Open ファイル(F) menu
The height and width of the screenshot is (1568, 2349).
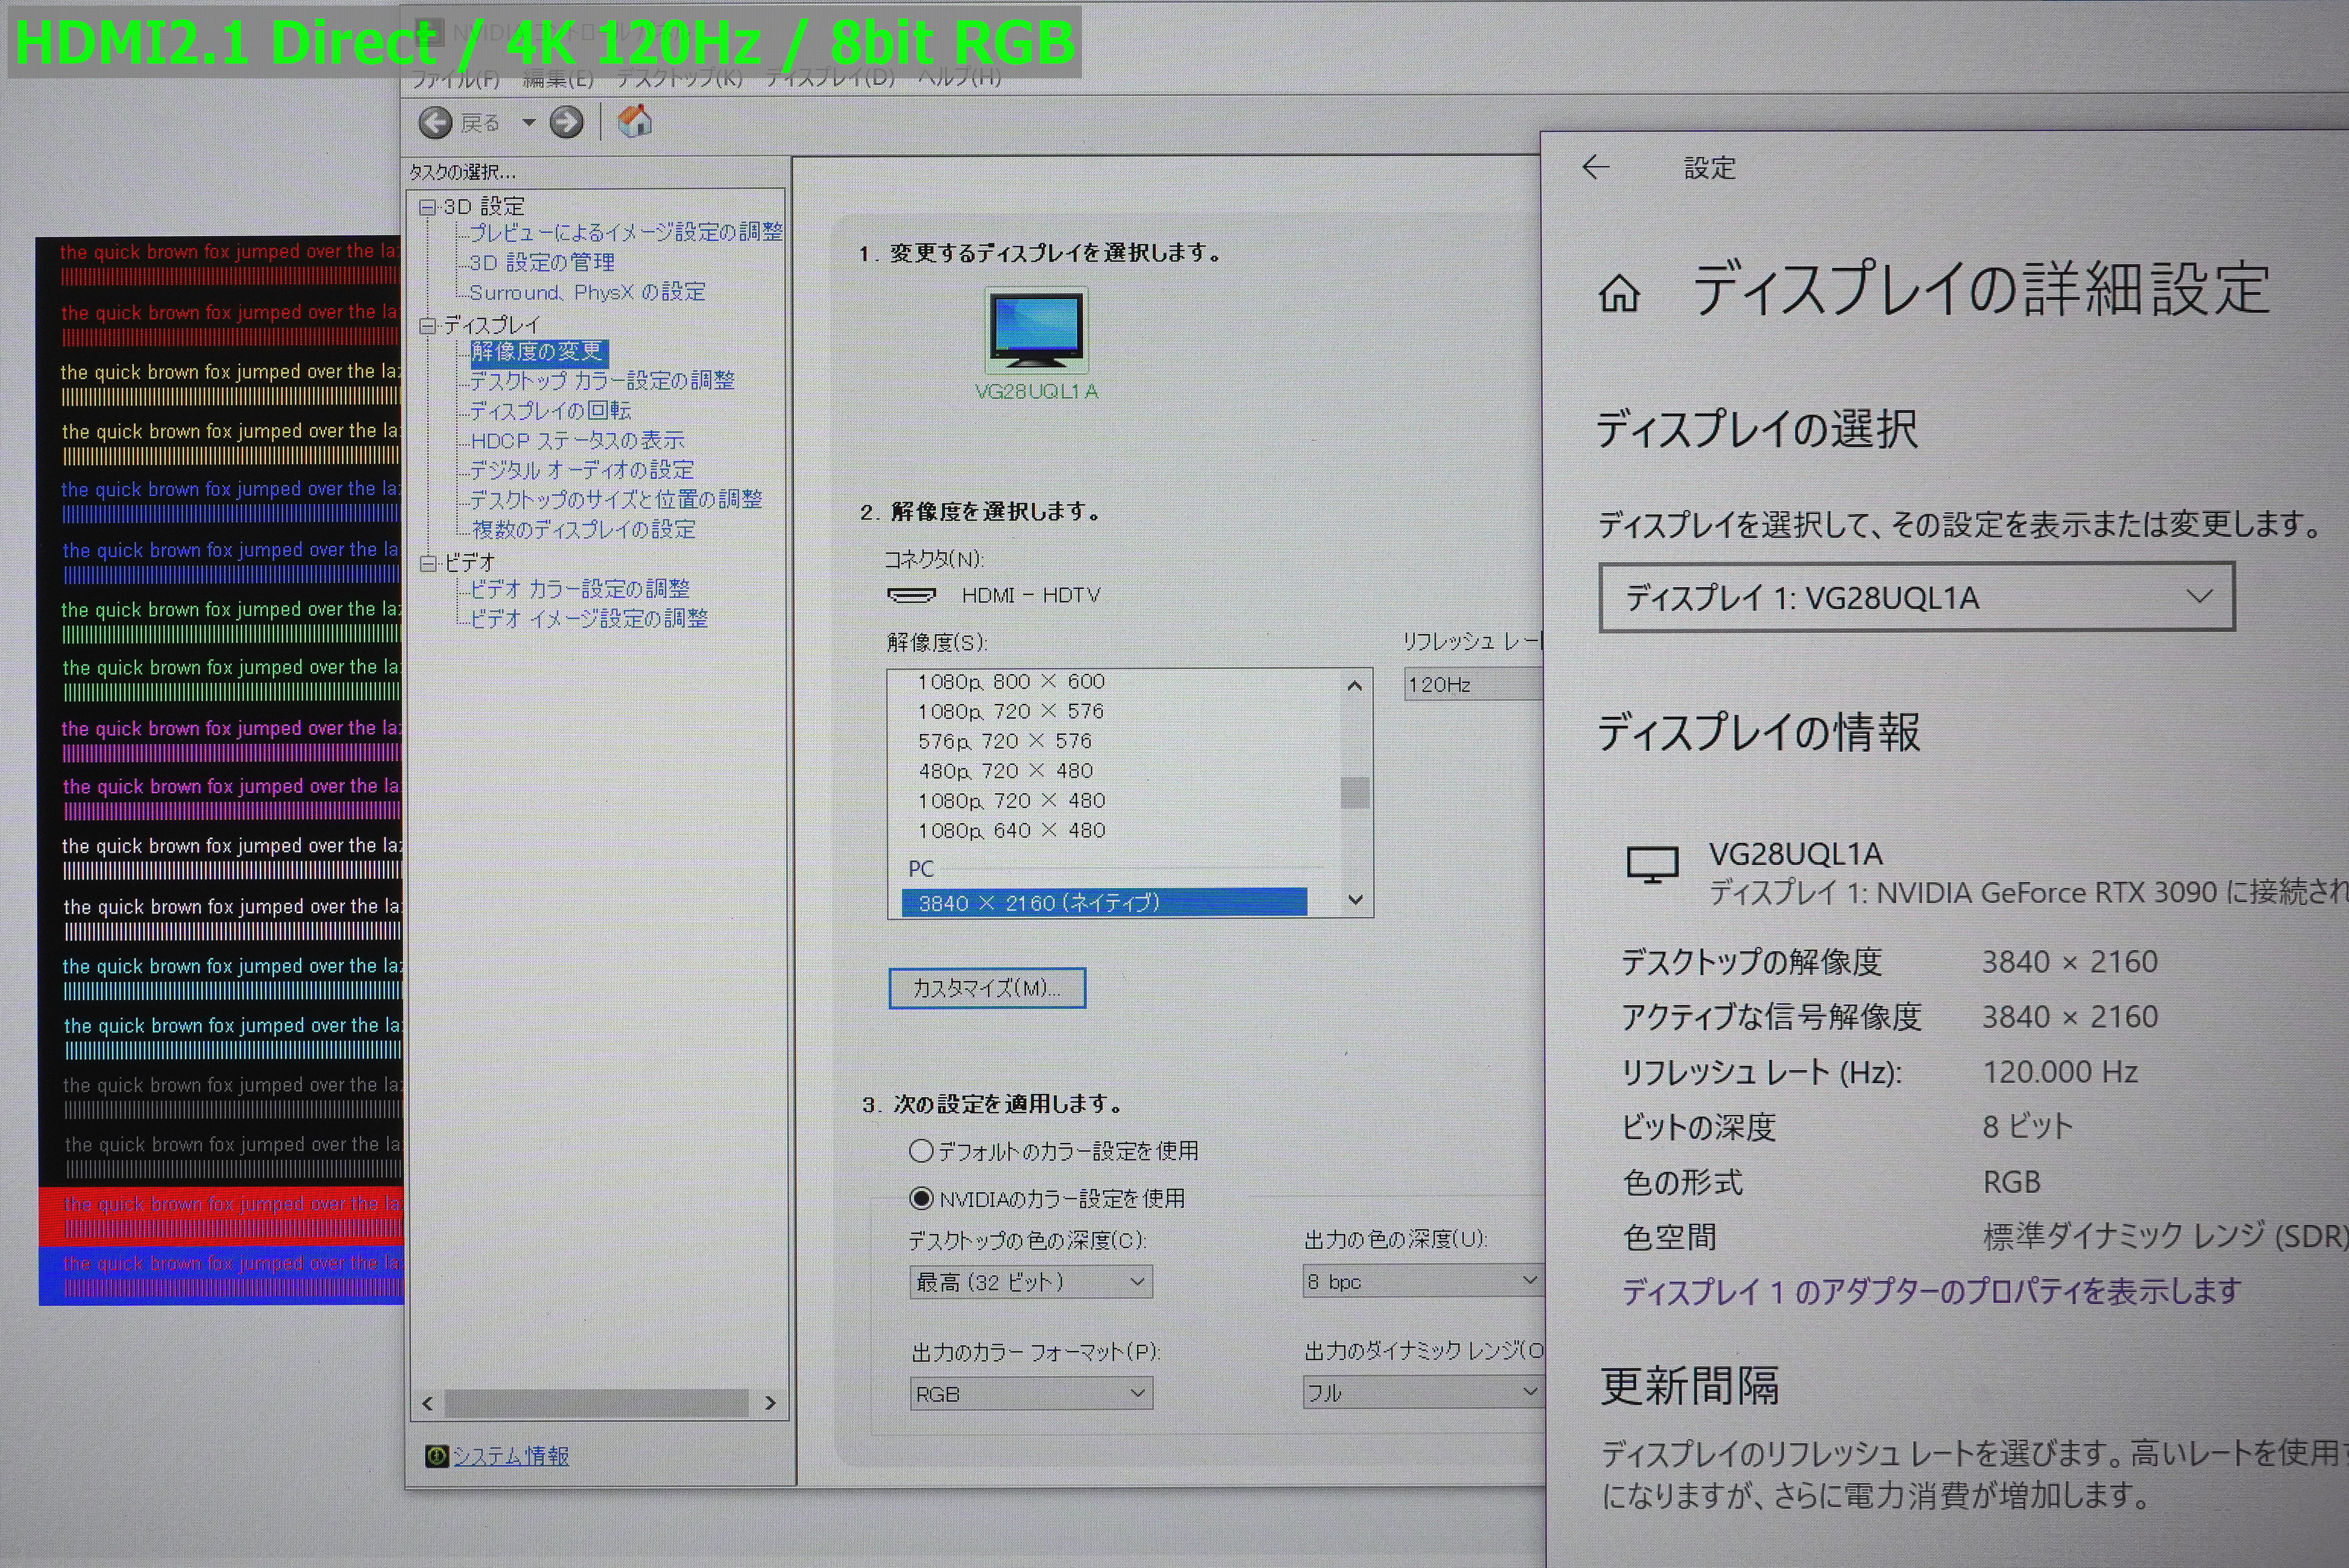(456, 78)
